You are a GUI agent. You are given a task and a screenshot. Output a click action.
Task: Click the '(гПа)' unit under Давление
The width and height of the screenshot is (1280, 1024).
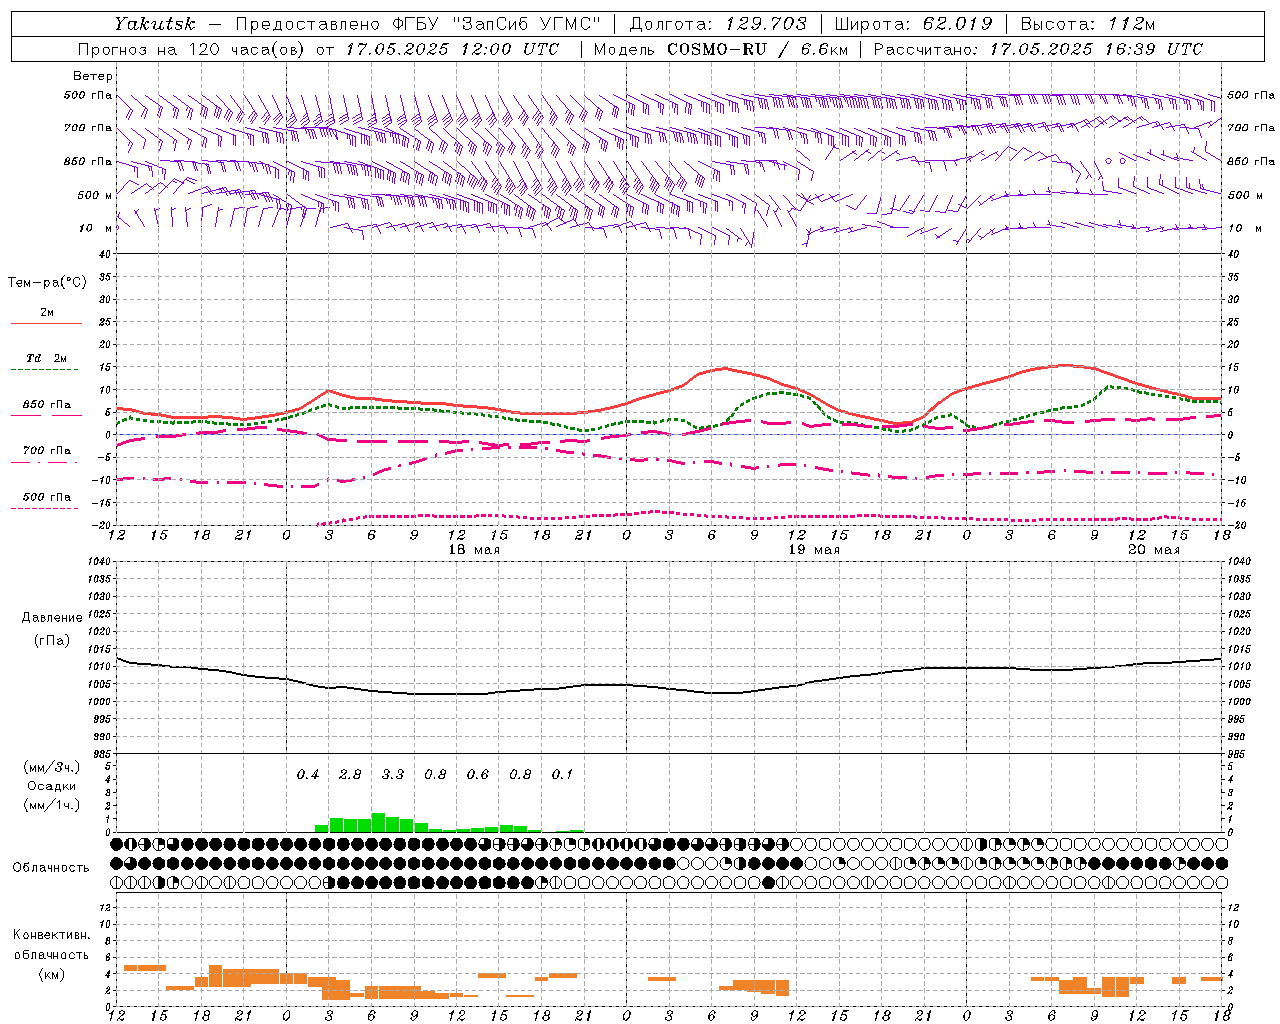(x=52, y=641)
